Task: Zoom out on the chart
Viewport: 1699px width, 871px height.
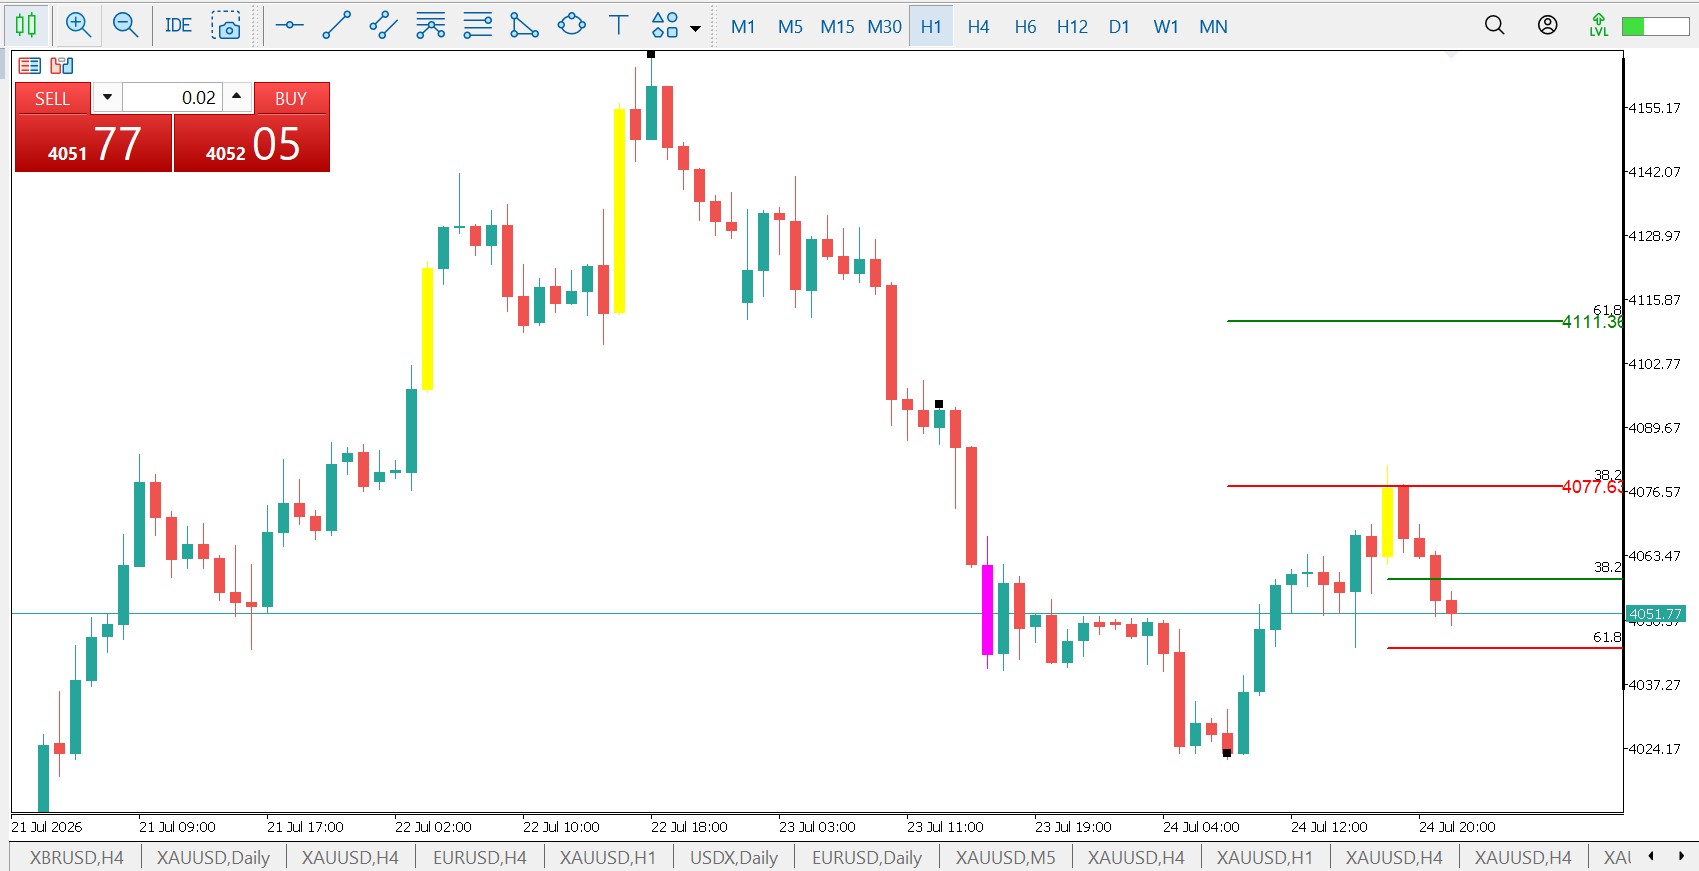Action: [x=125, y=26]
